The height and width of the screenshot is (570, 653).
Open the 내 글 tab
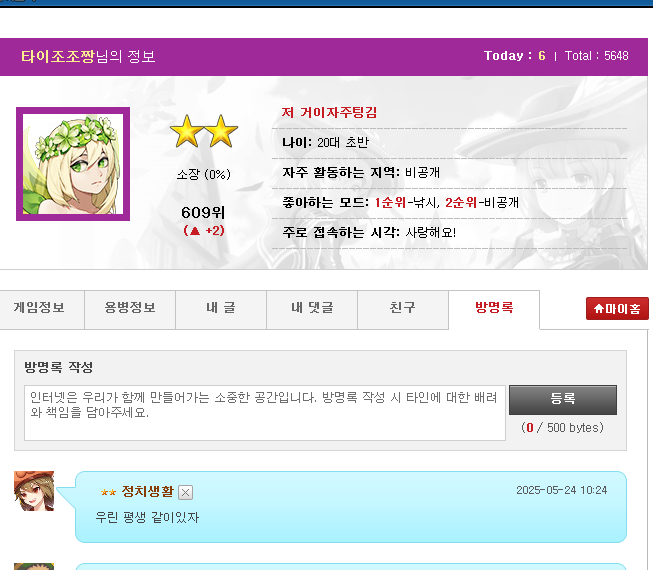[221, 310]
